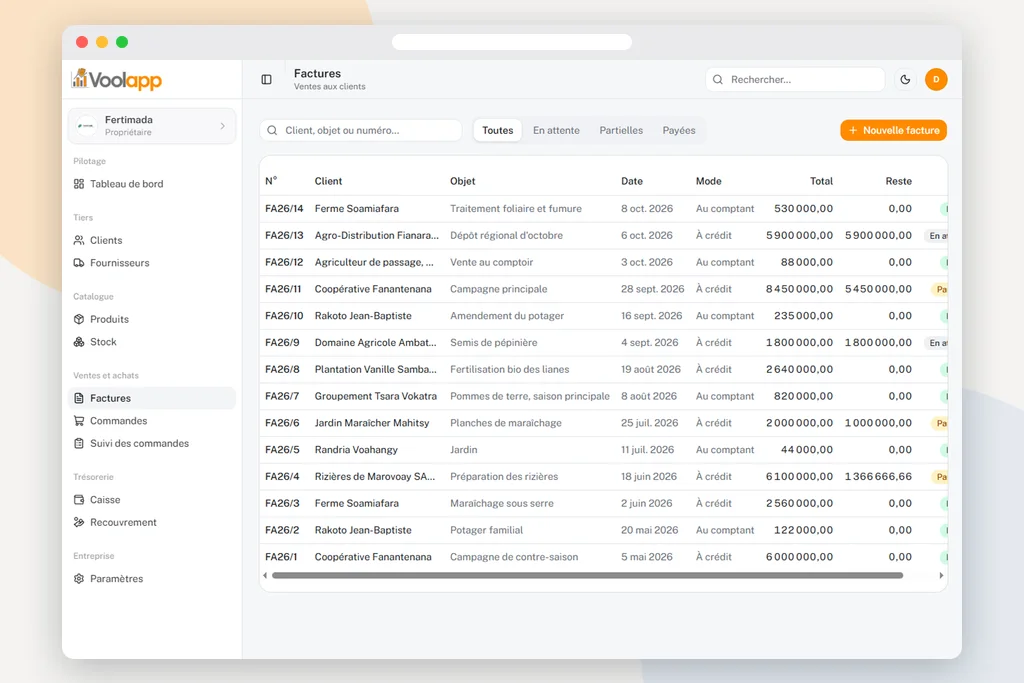Click Amendement du potager object cell
This screenshot has width=1024, height=683.
pyautogui.click(x=507, y=316)
